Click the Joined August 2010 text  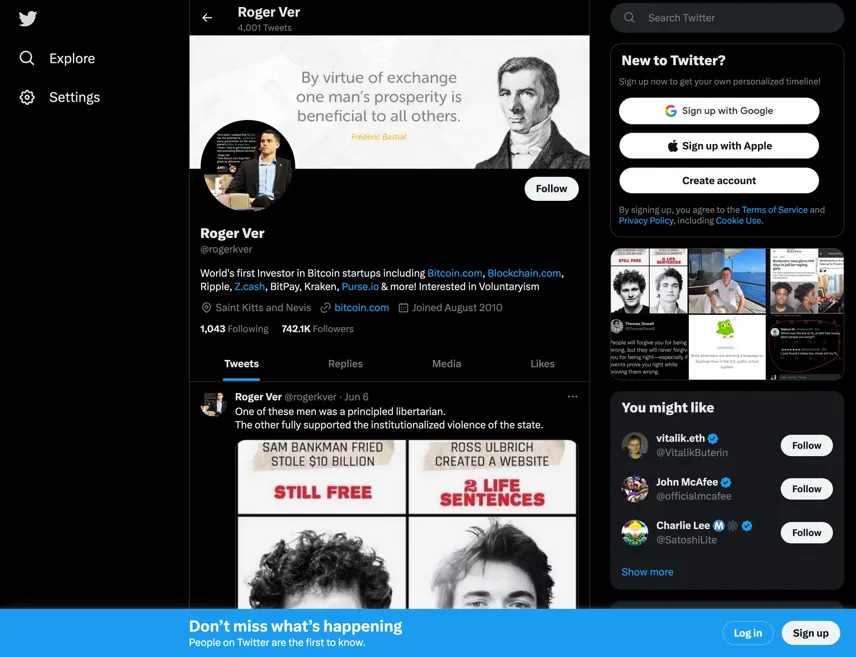[457, 307]
